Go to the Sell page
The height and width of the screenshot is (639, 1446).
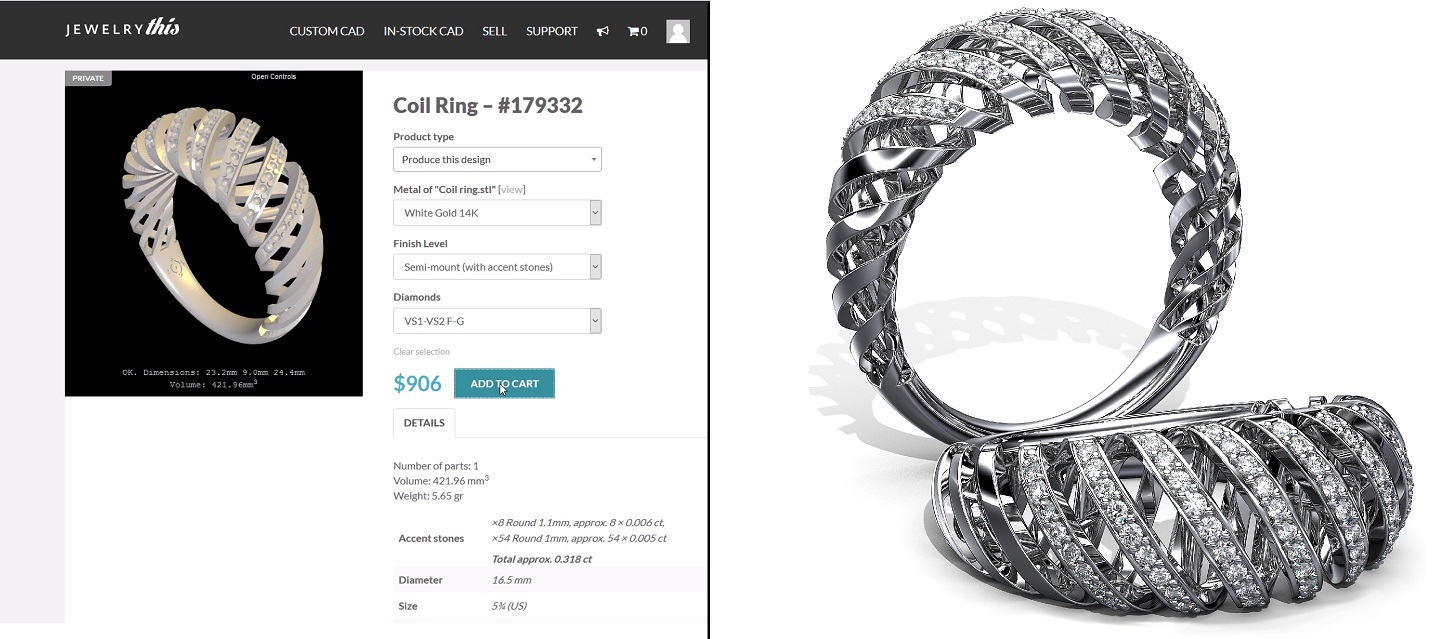(494, 31)
